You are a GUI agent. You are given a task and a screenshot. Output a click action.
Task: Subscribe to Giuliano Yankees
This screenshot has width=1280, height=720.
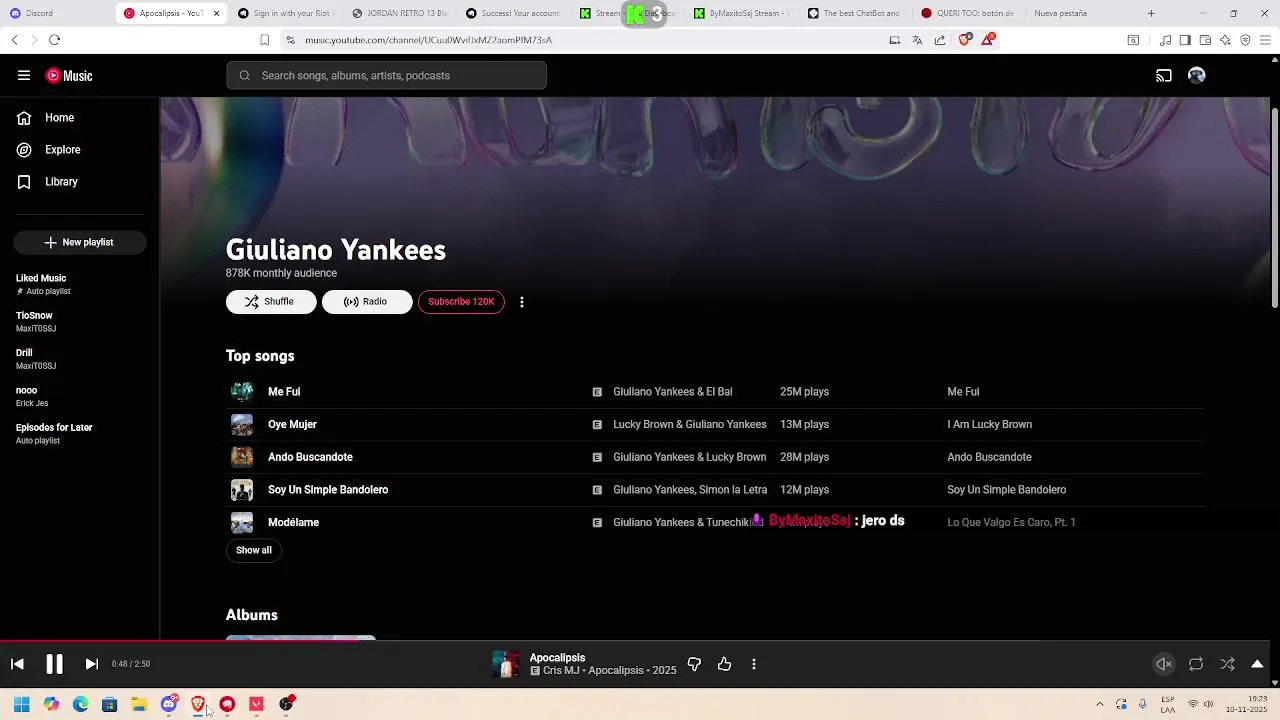(x=461, y=302)
